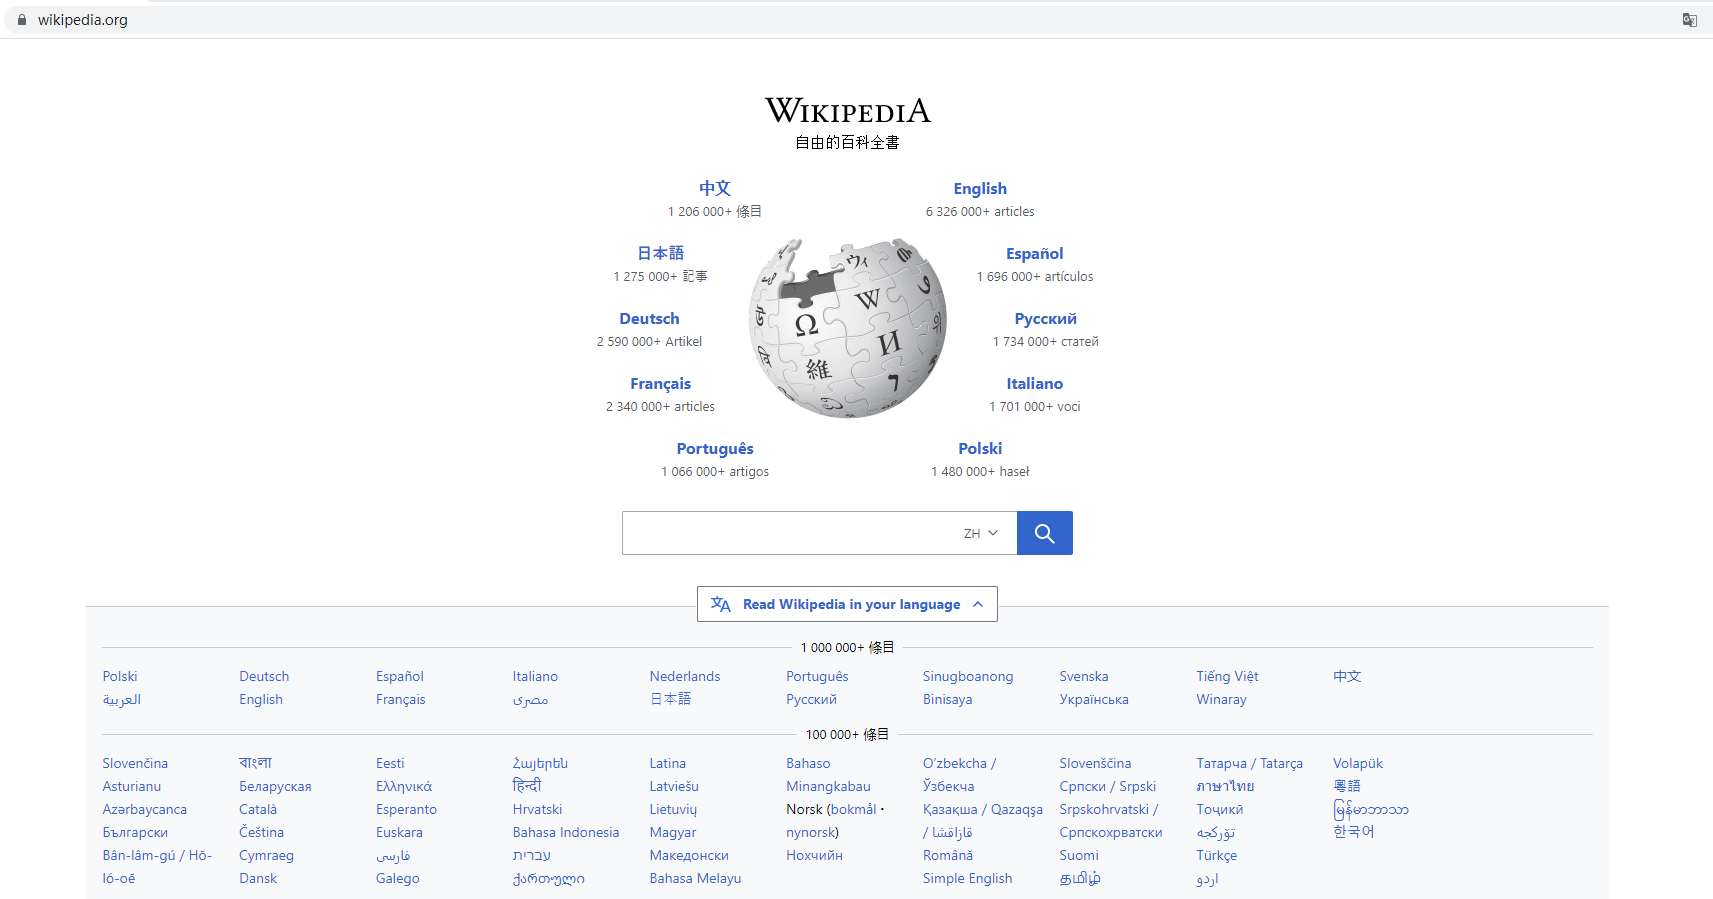Select Català in the language list

pos(258,810)
